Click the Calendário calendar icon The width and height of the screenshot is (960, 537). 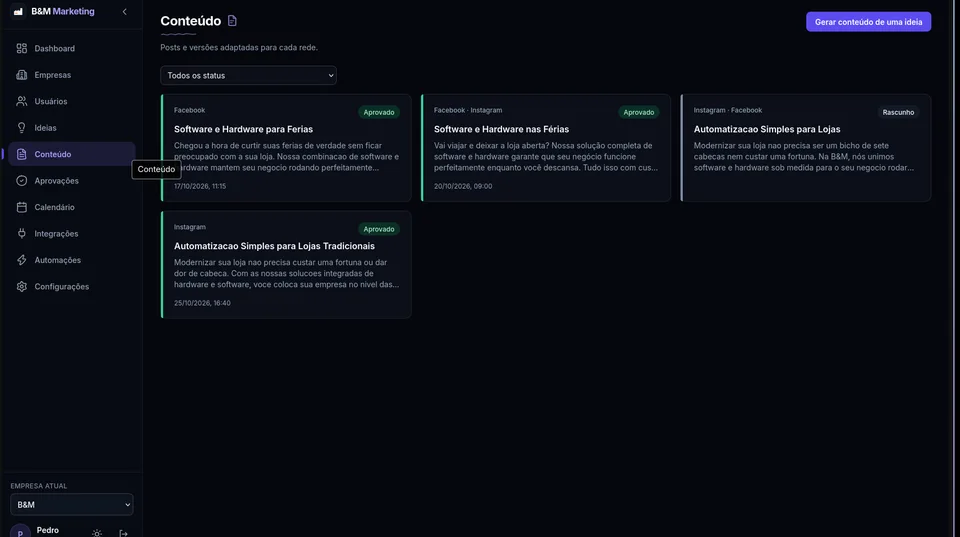coord(21,207)
